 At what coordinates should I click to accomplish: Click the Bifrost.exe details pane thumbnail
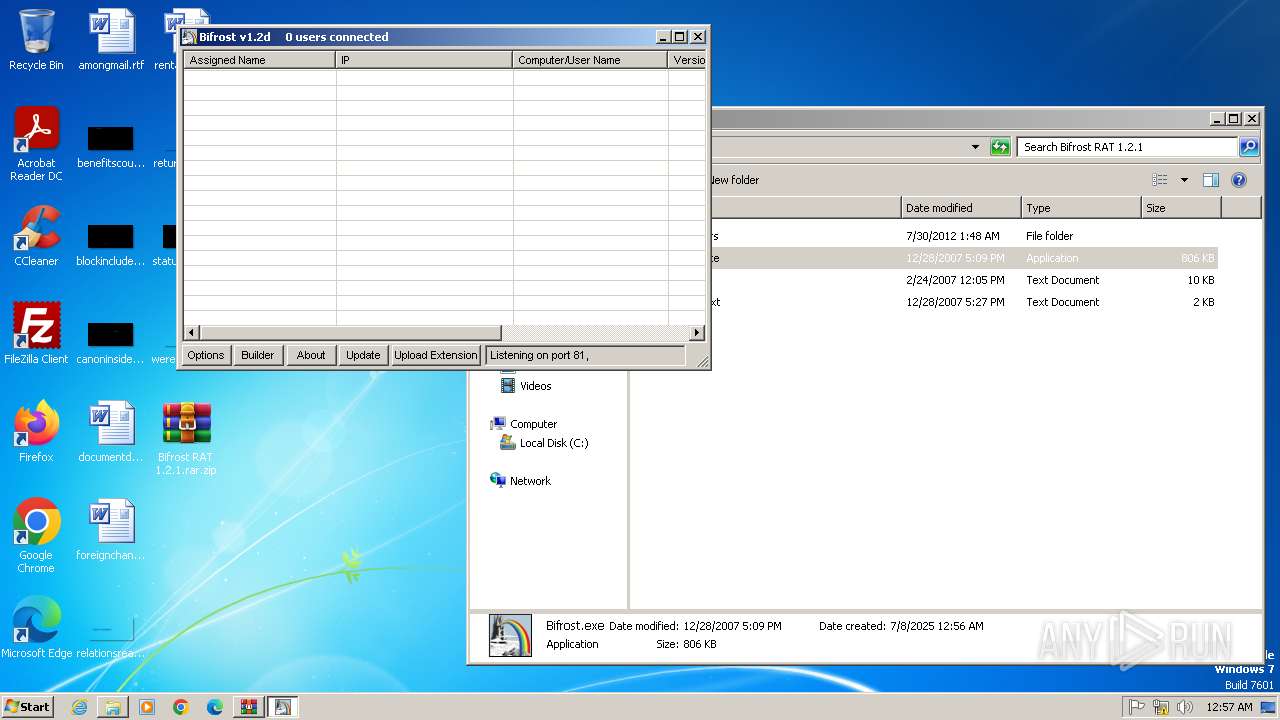[510, 635]
